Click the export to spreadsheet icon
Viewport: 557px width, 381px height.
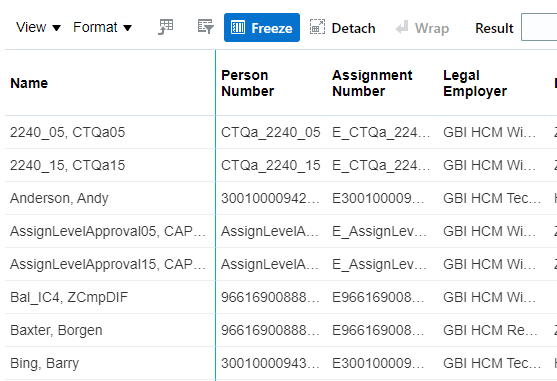[x=166, y=27]
